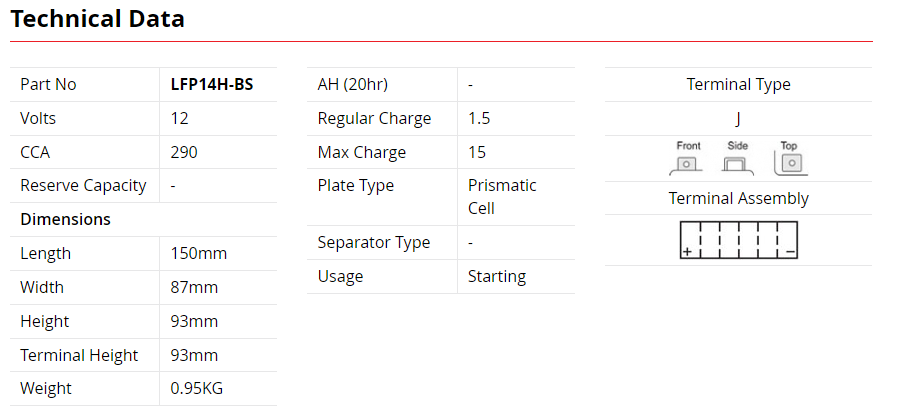Click the Max Charge value 15
This screenshot has width=901, height=417.
coord(477,152)
